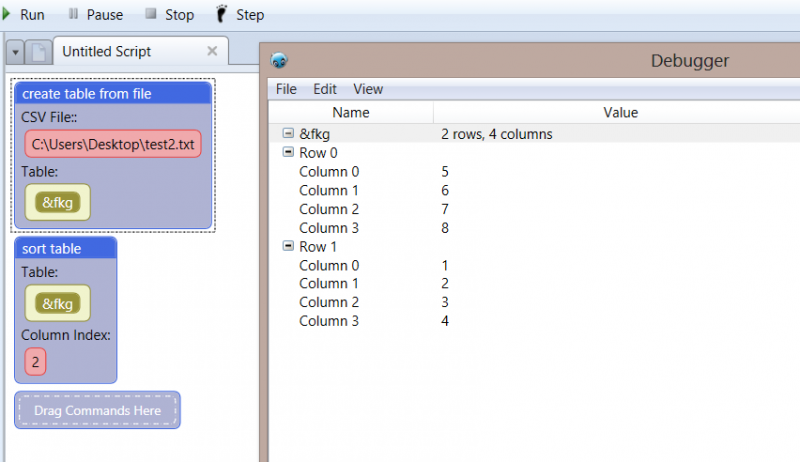Click the Drag Commands Here placeholder
This screenshot has height=462, width=800.
click(97, 410)
